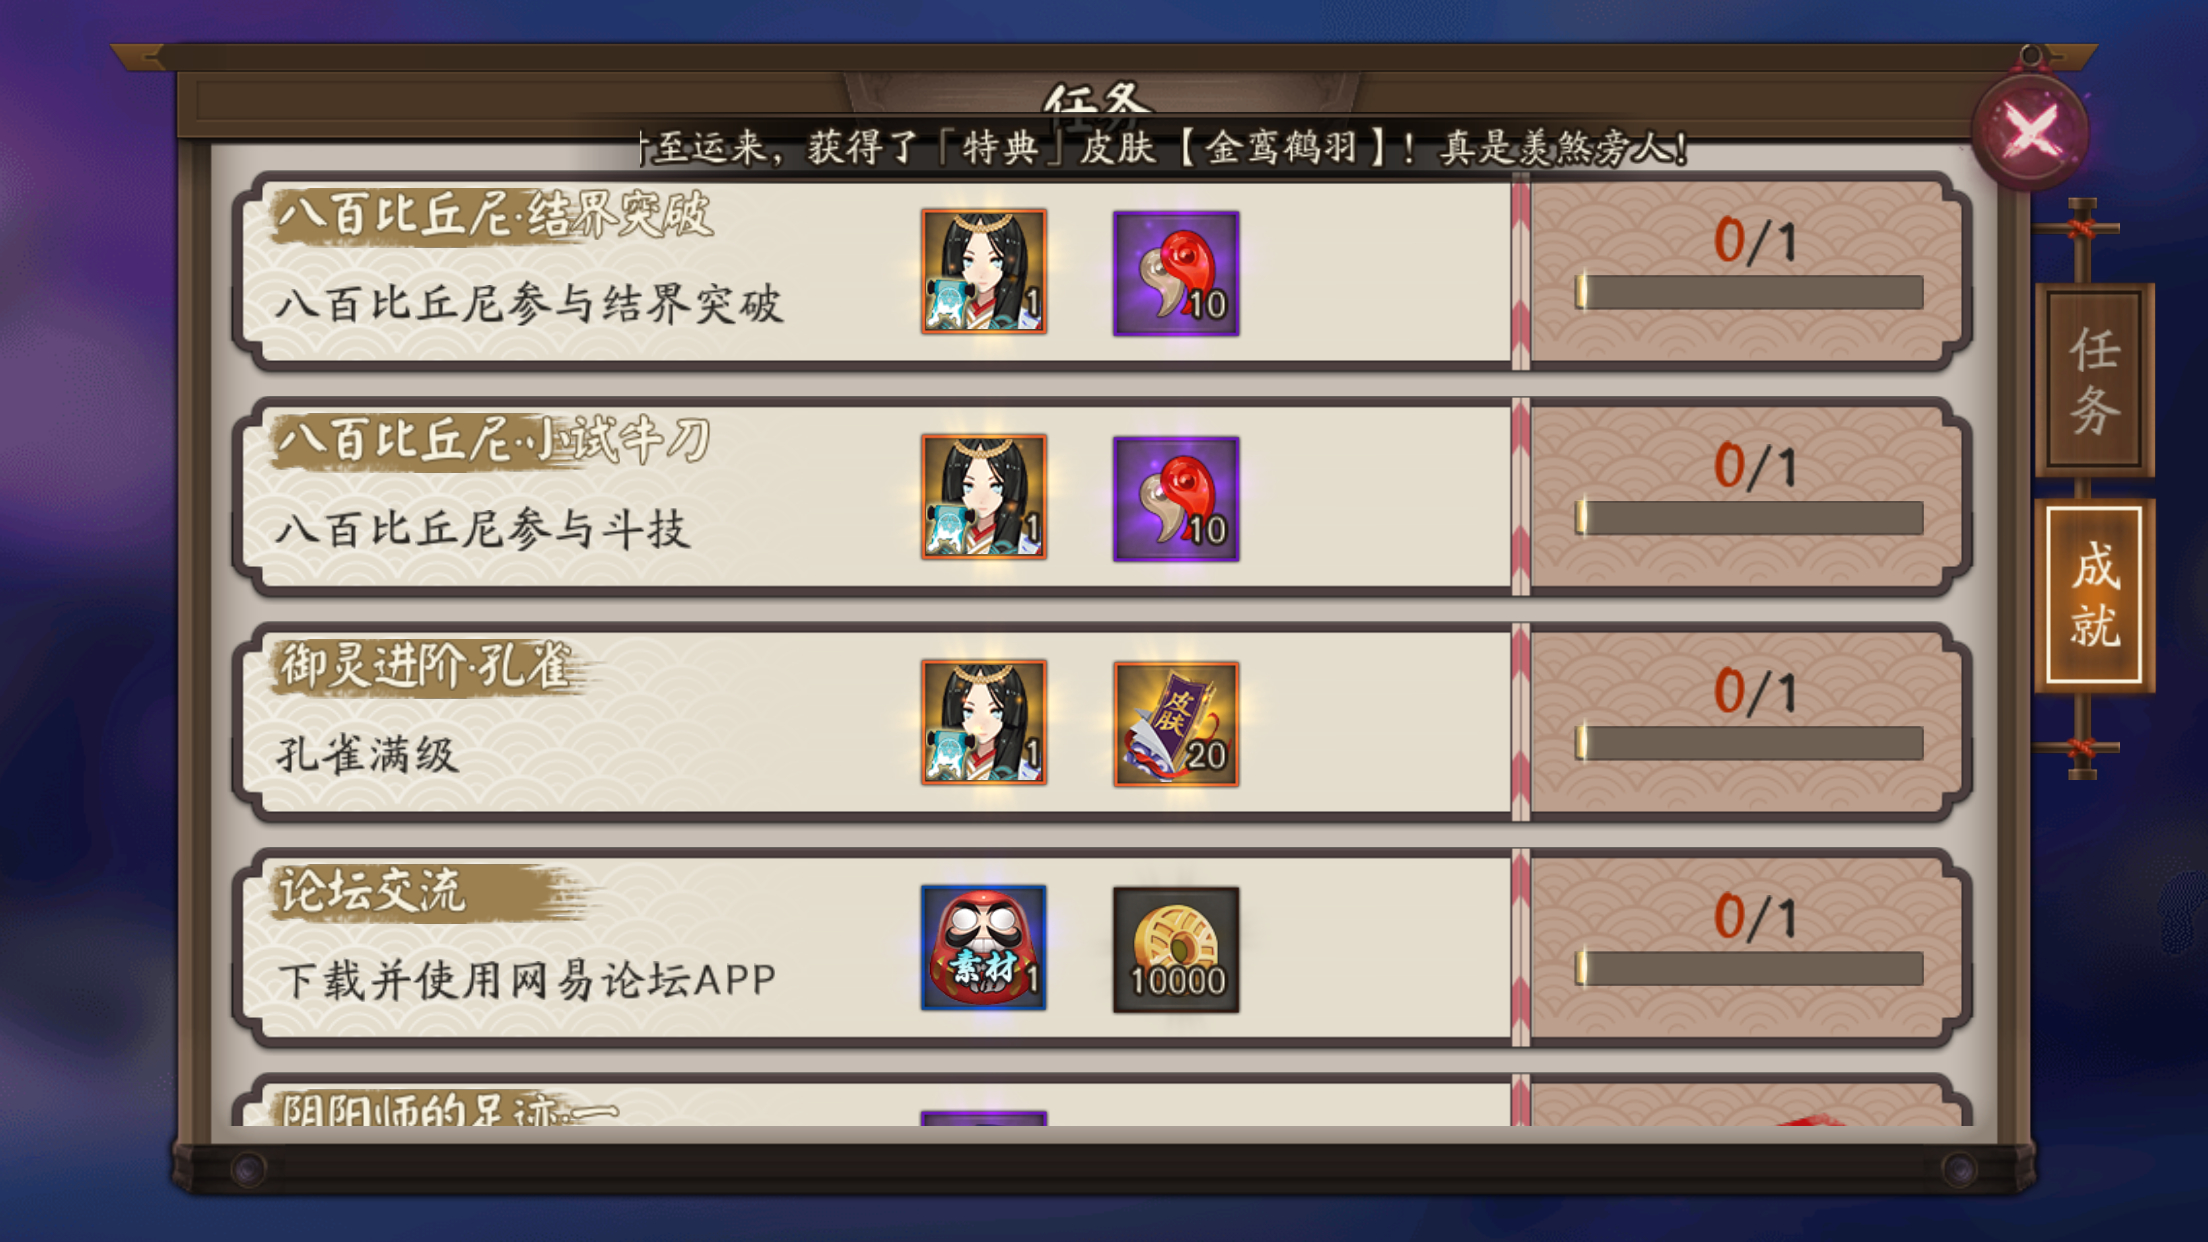The width and height of the screenshot is (2208, 1242).
Task: Tap the shikigami reward icon in 结界突破 row
Action: (x=984, y=271)
